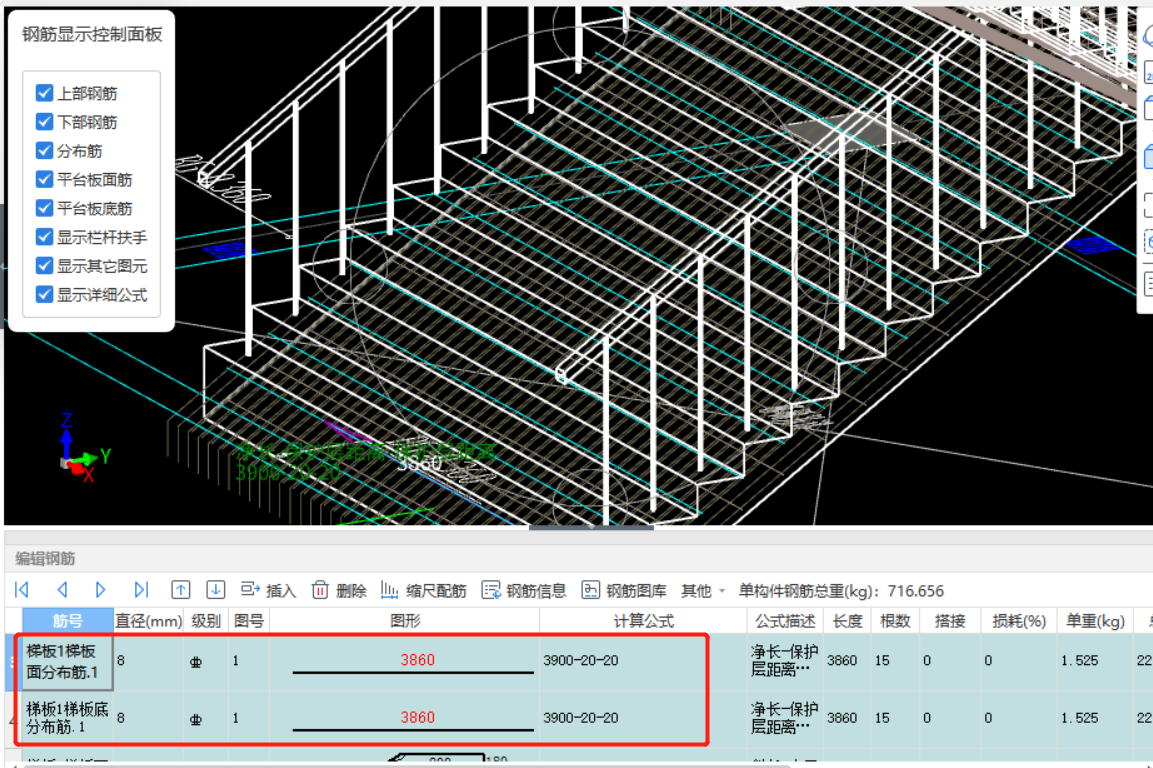Screen dimensions: 1153x768
Task: Click the 图号 column header
Action: pyautogui.click(x=249, y=621)
